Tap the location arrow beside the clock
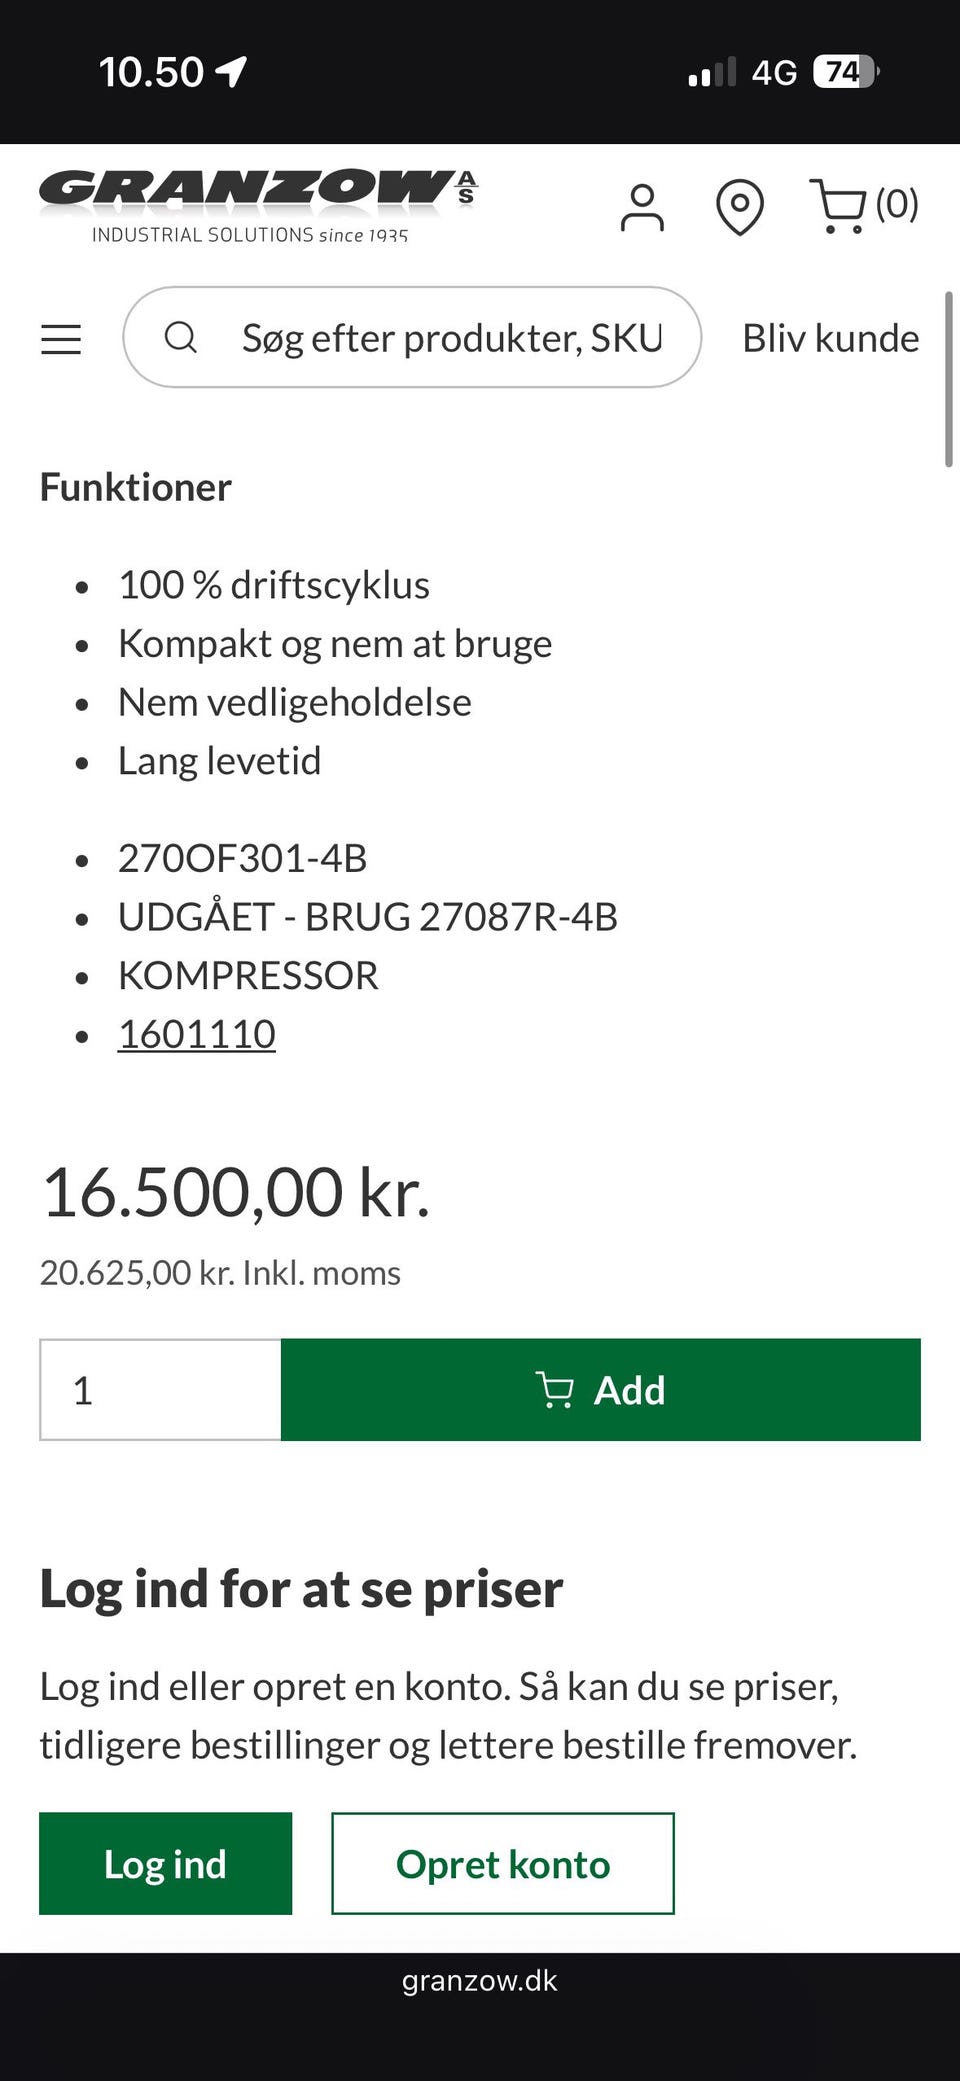The height and width of the screenshot is (2081, 960). coord(232,72)
